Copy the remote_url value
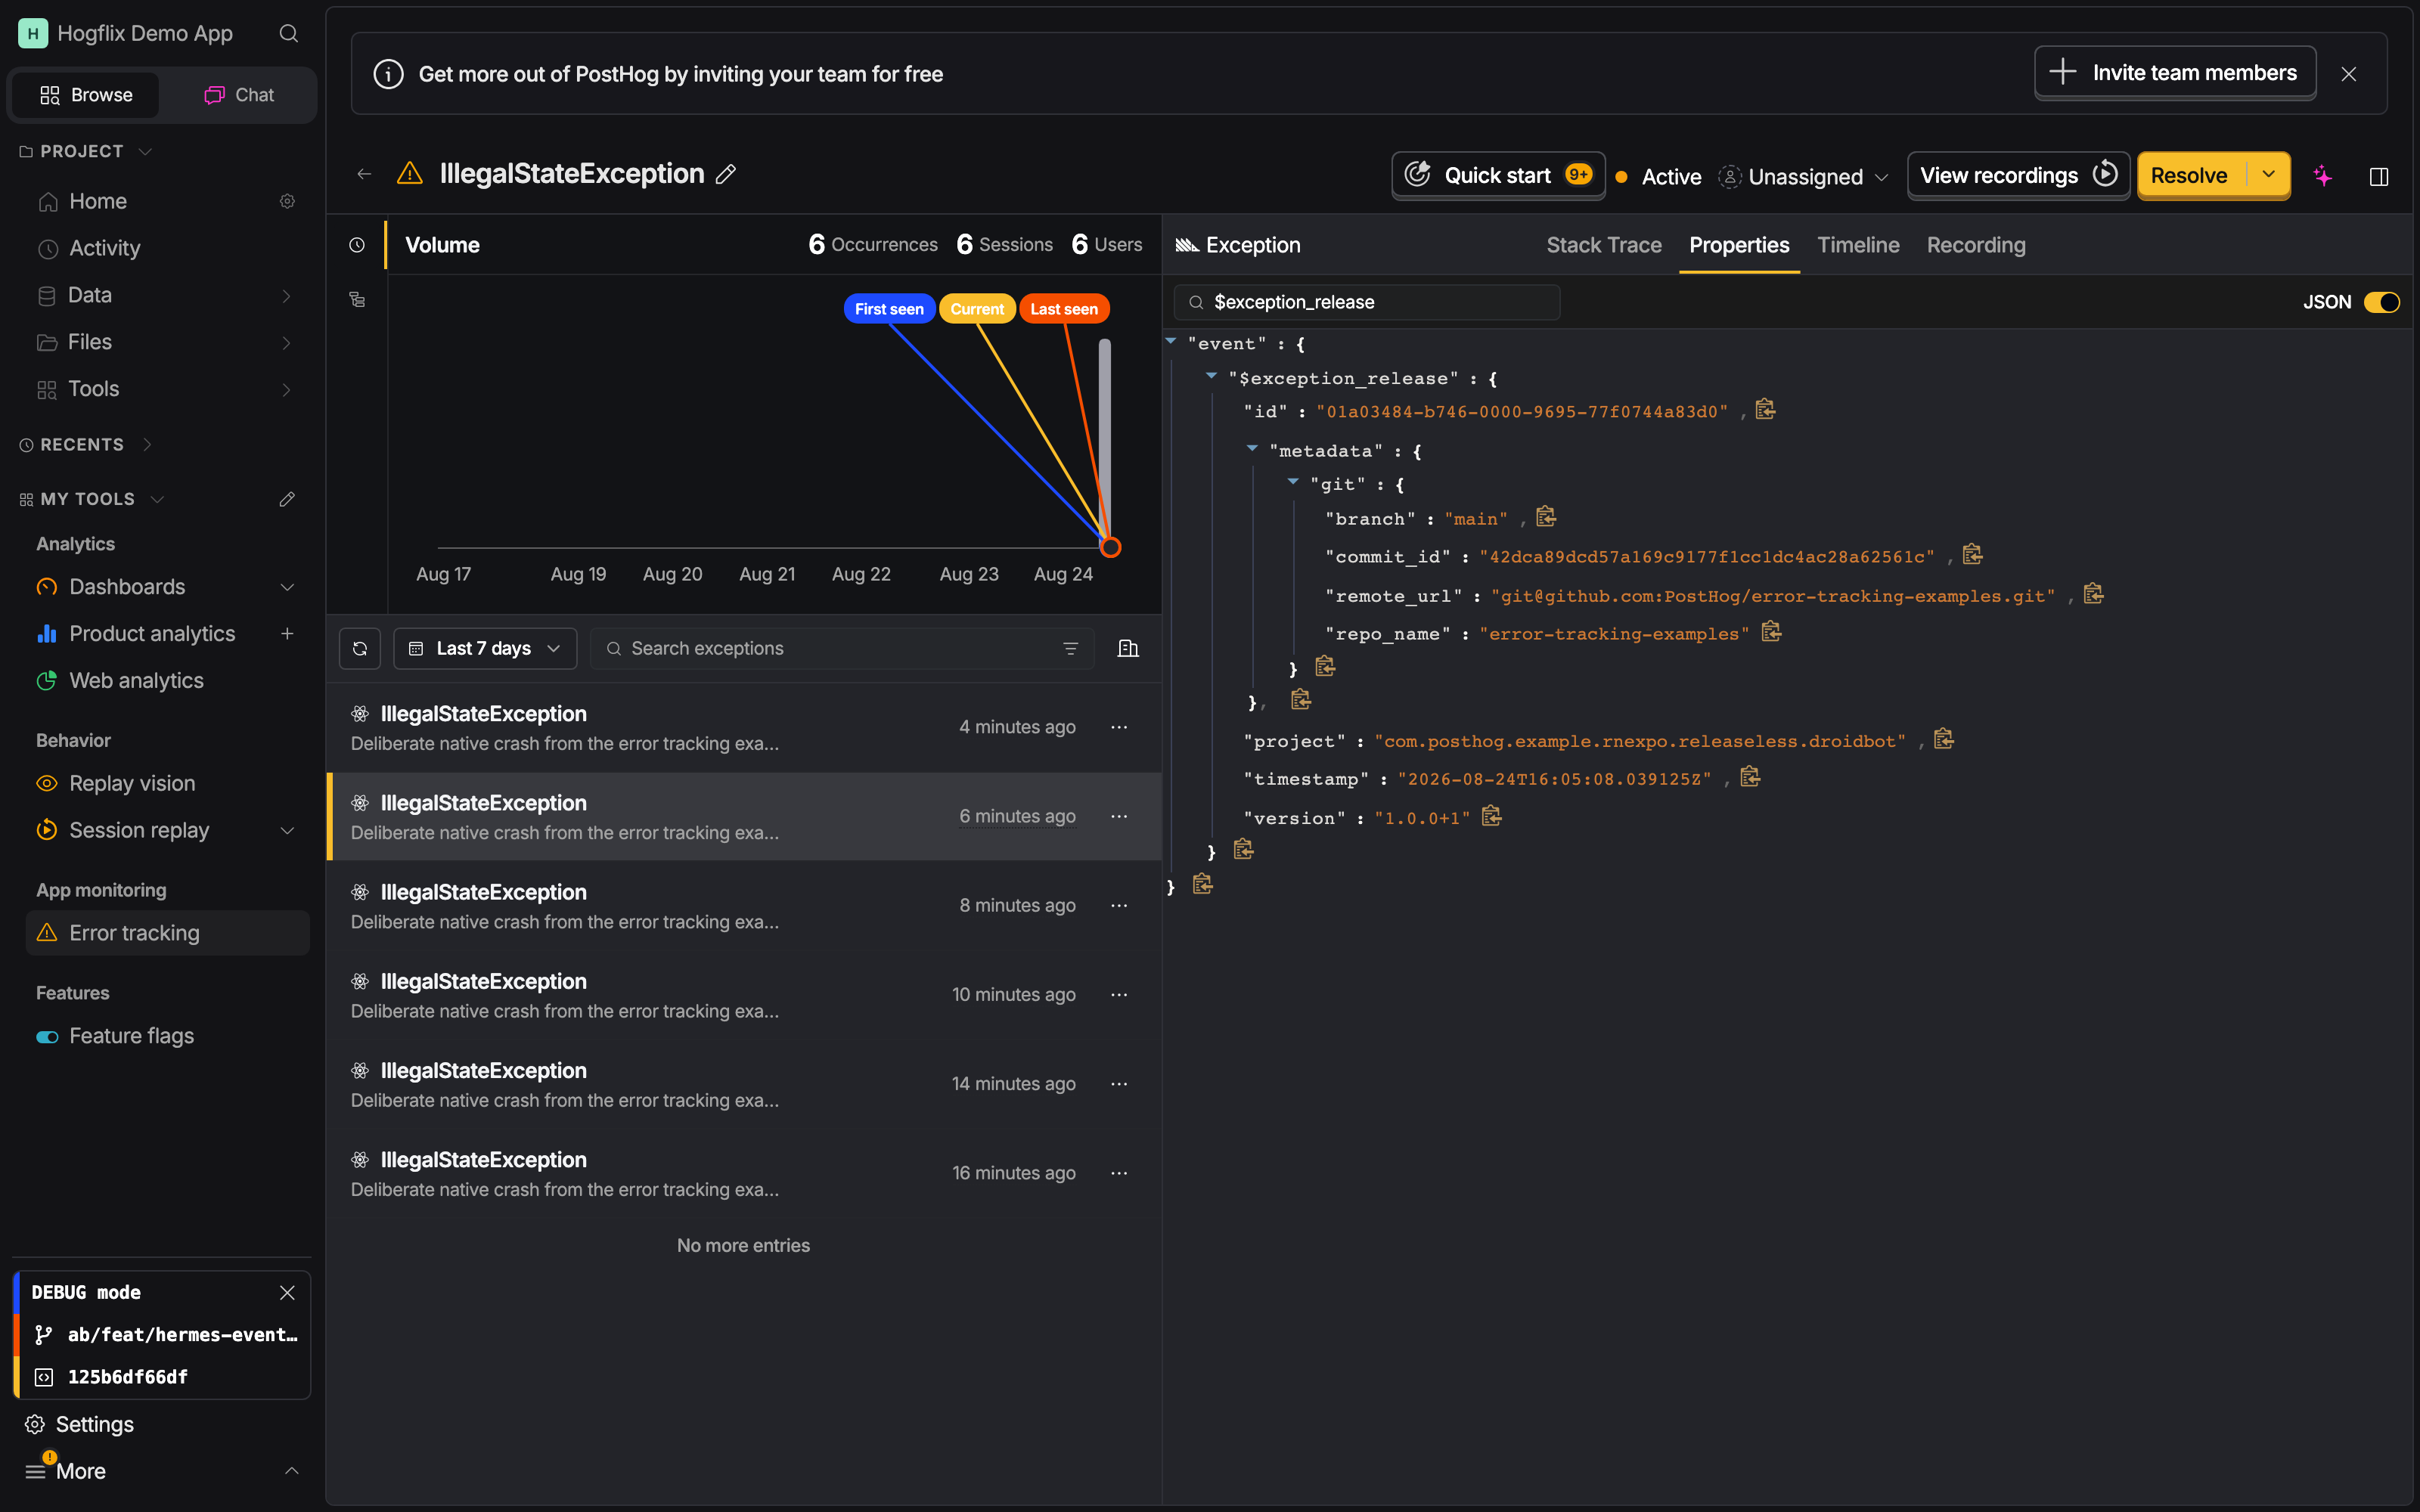Viewport: 2420px width, 1512px height. click(x=2093, y=595)
